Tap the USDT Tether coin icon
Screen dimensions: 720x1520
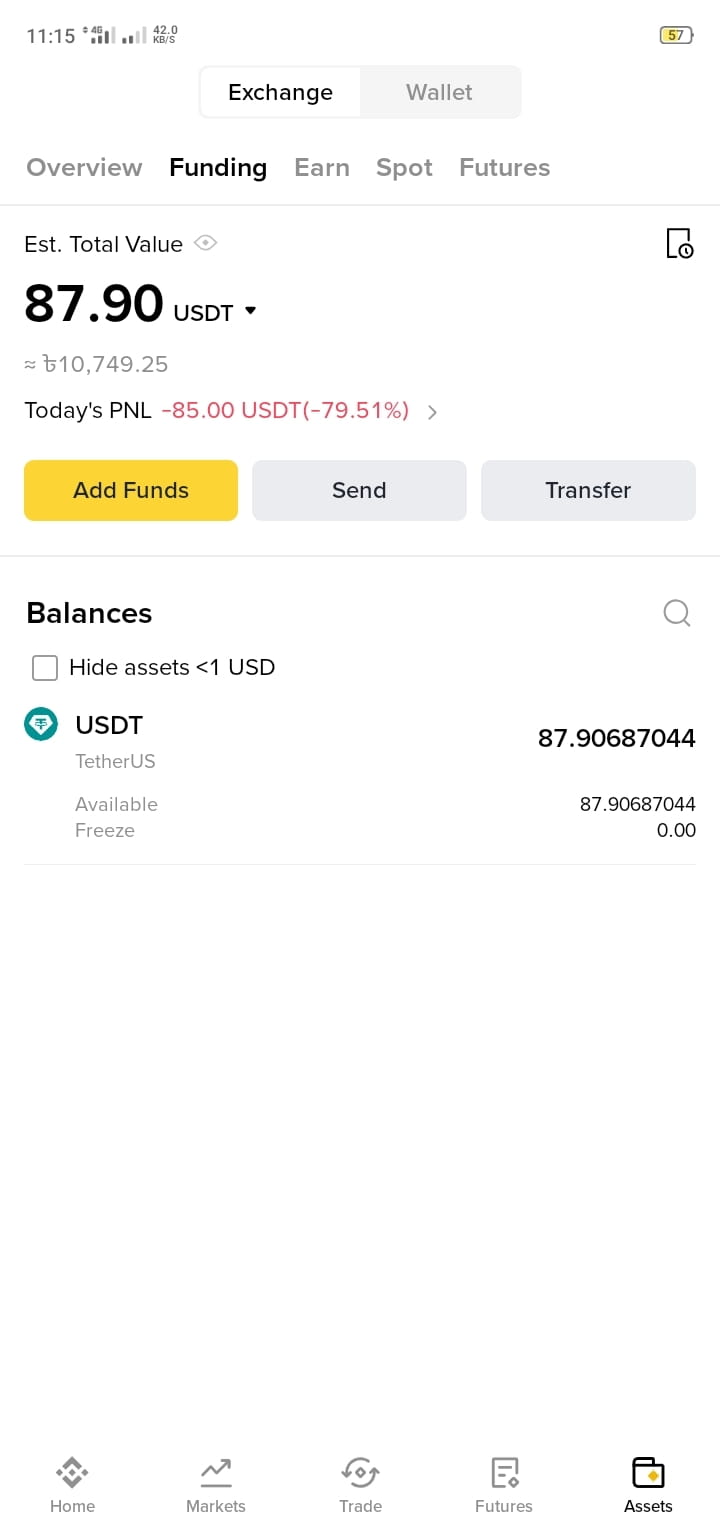[x=41, y=724]
